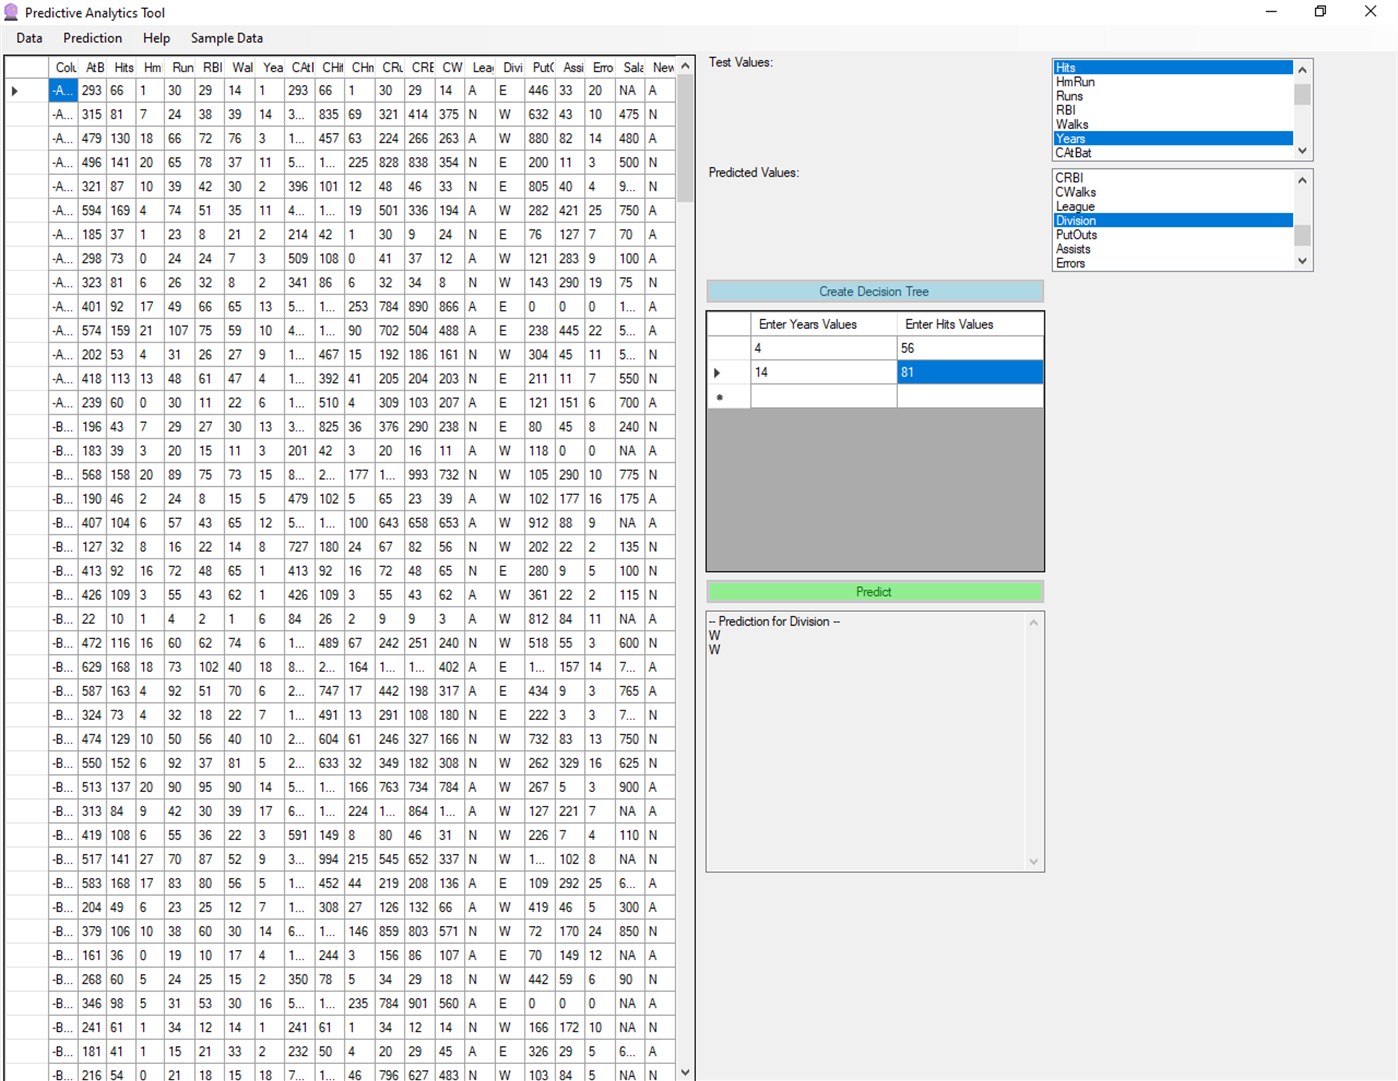Open the Help menu

coord(156,38)
